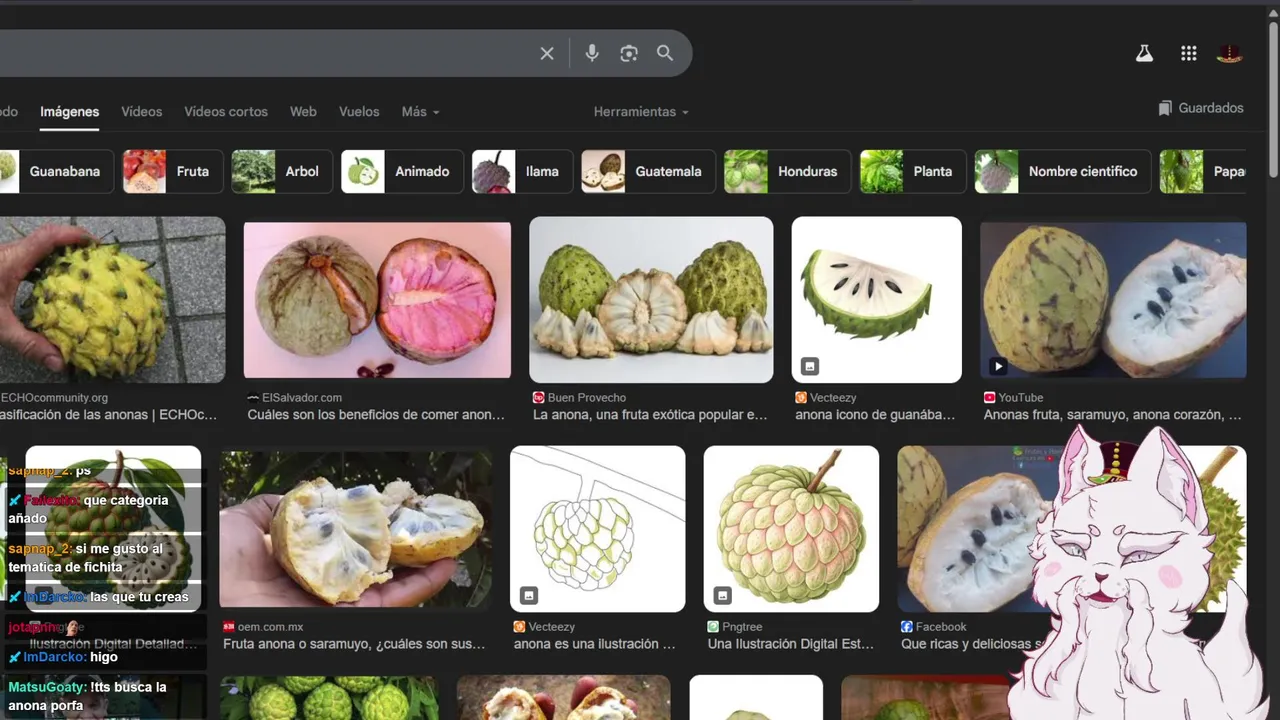1280x720 pixels.
Task: Open 'La anona, una fruta exótica popular' link
Action: pos(650,414)
